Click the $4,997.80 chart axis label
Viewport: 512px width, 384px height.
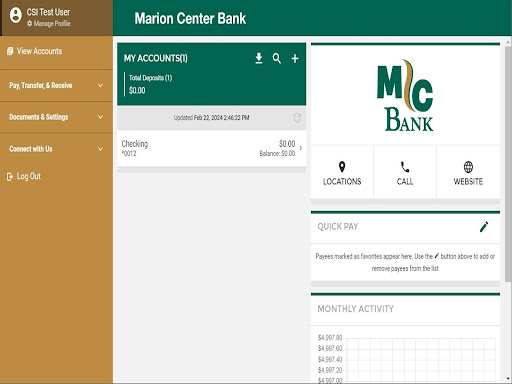(x=330, y=338)
